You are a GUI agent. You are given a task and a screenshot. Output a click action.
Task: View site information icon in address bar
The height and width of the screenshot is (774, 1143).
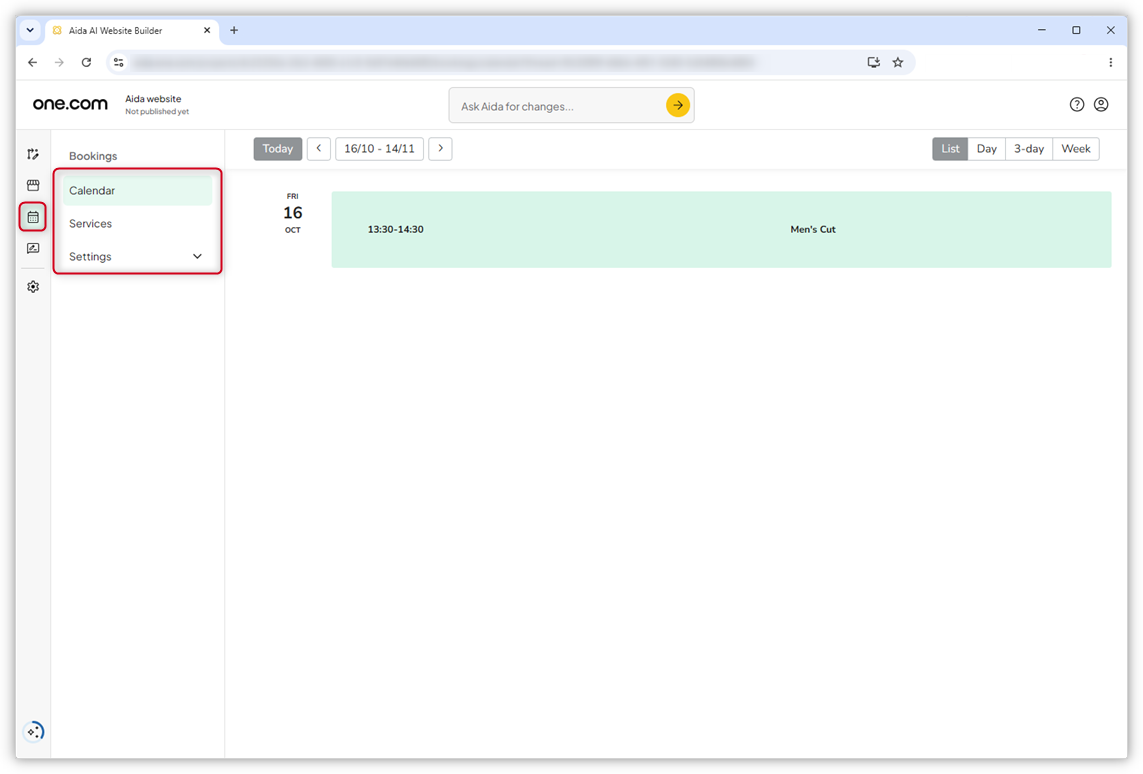[x=119, y=62]
